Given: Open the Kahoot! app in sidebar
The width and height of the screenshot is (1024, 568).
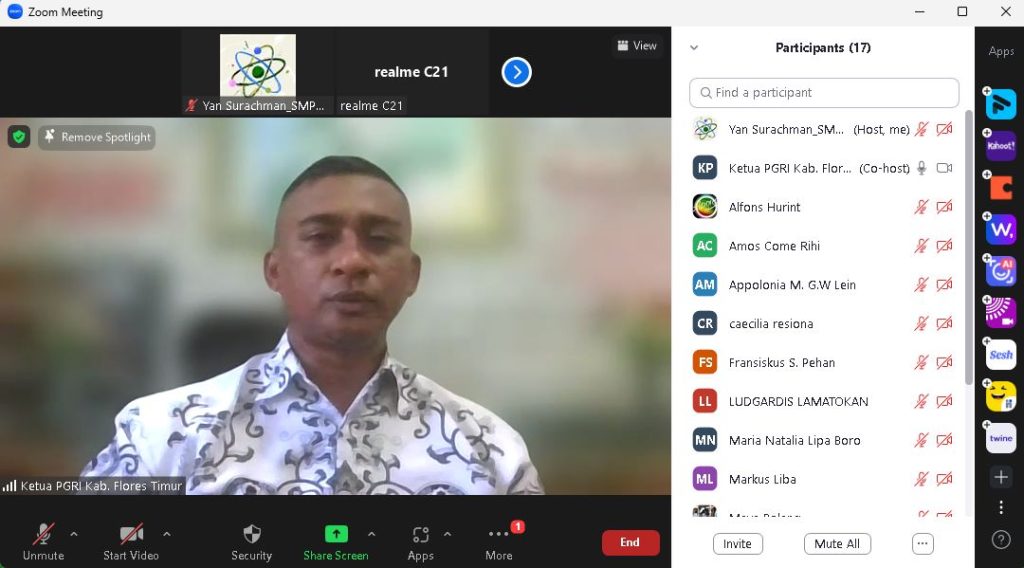Looking at the screenshot, I should tap(1001, 146).
